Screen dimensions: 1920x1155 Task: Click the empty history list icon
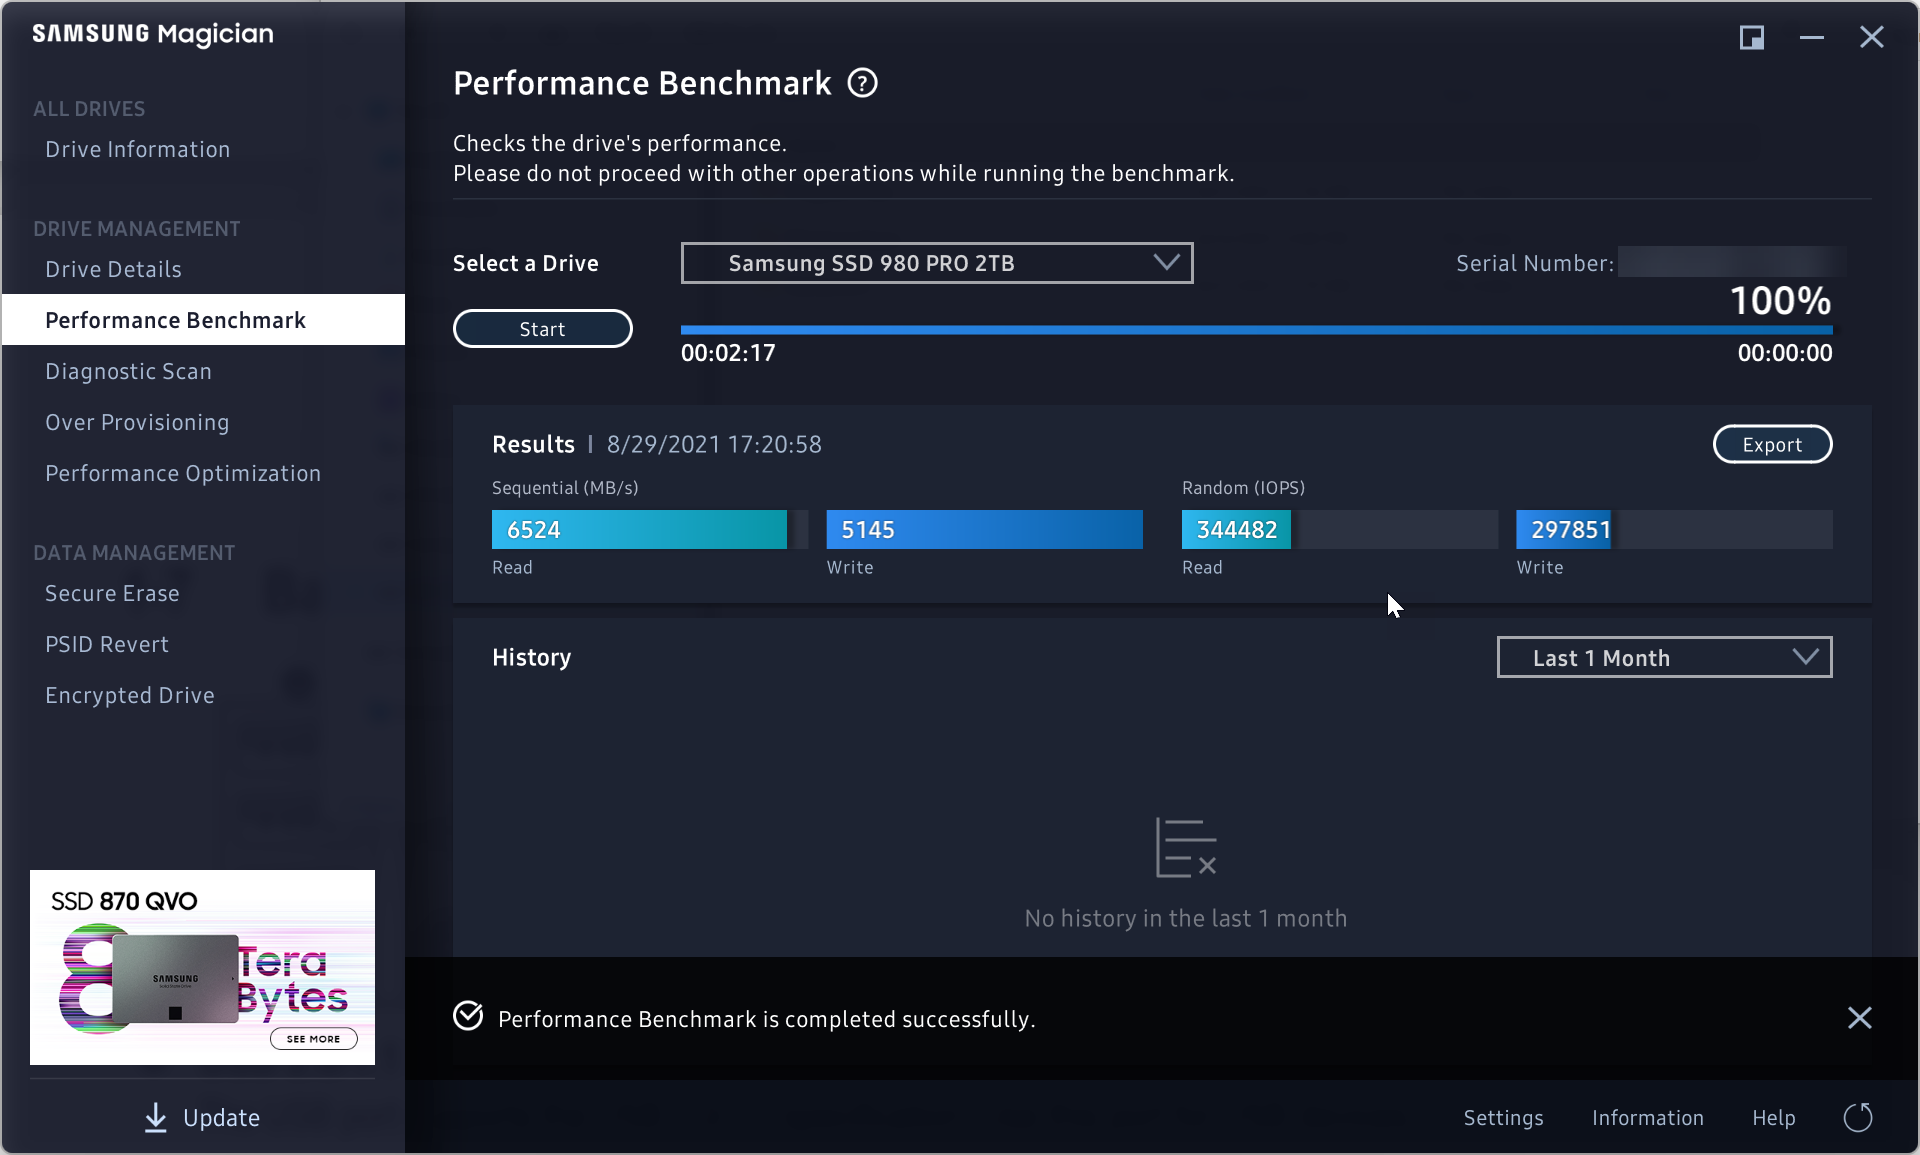[1186, 848]
